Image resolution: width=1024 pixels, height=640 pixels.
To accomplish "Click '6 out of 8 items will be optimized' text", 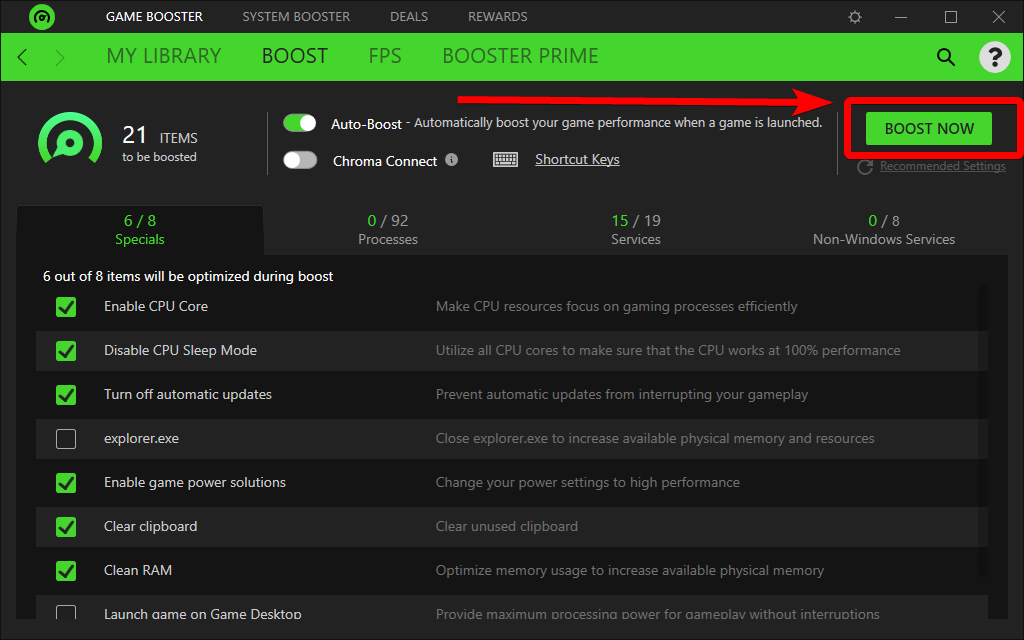I will point(188,276).
